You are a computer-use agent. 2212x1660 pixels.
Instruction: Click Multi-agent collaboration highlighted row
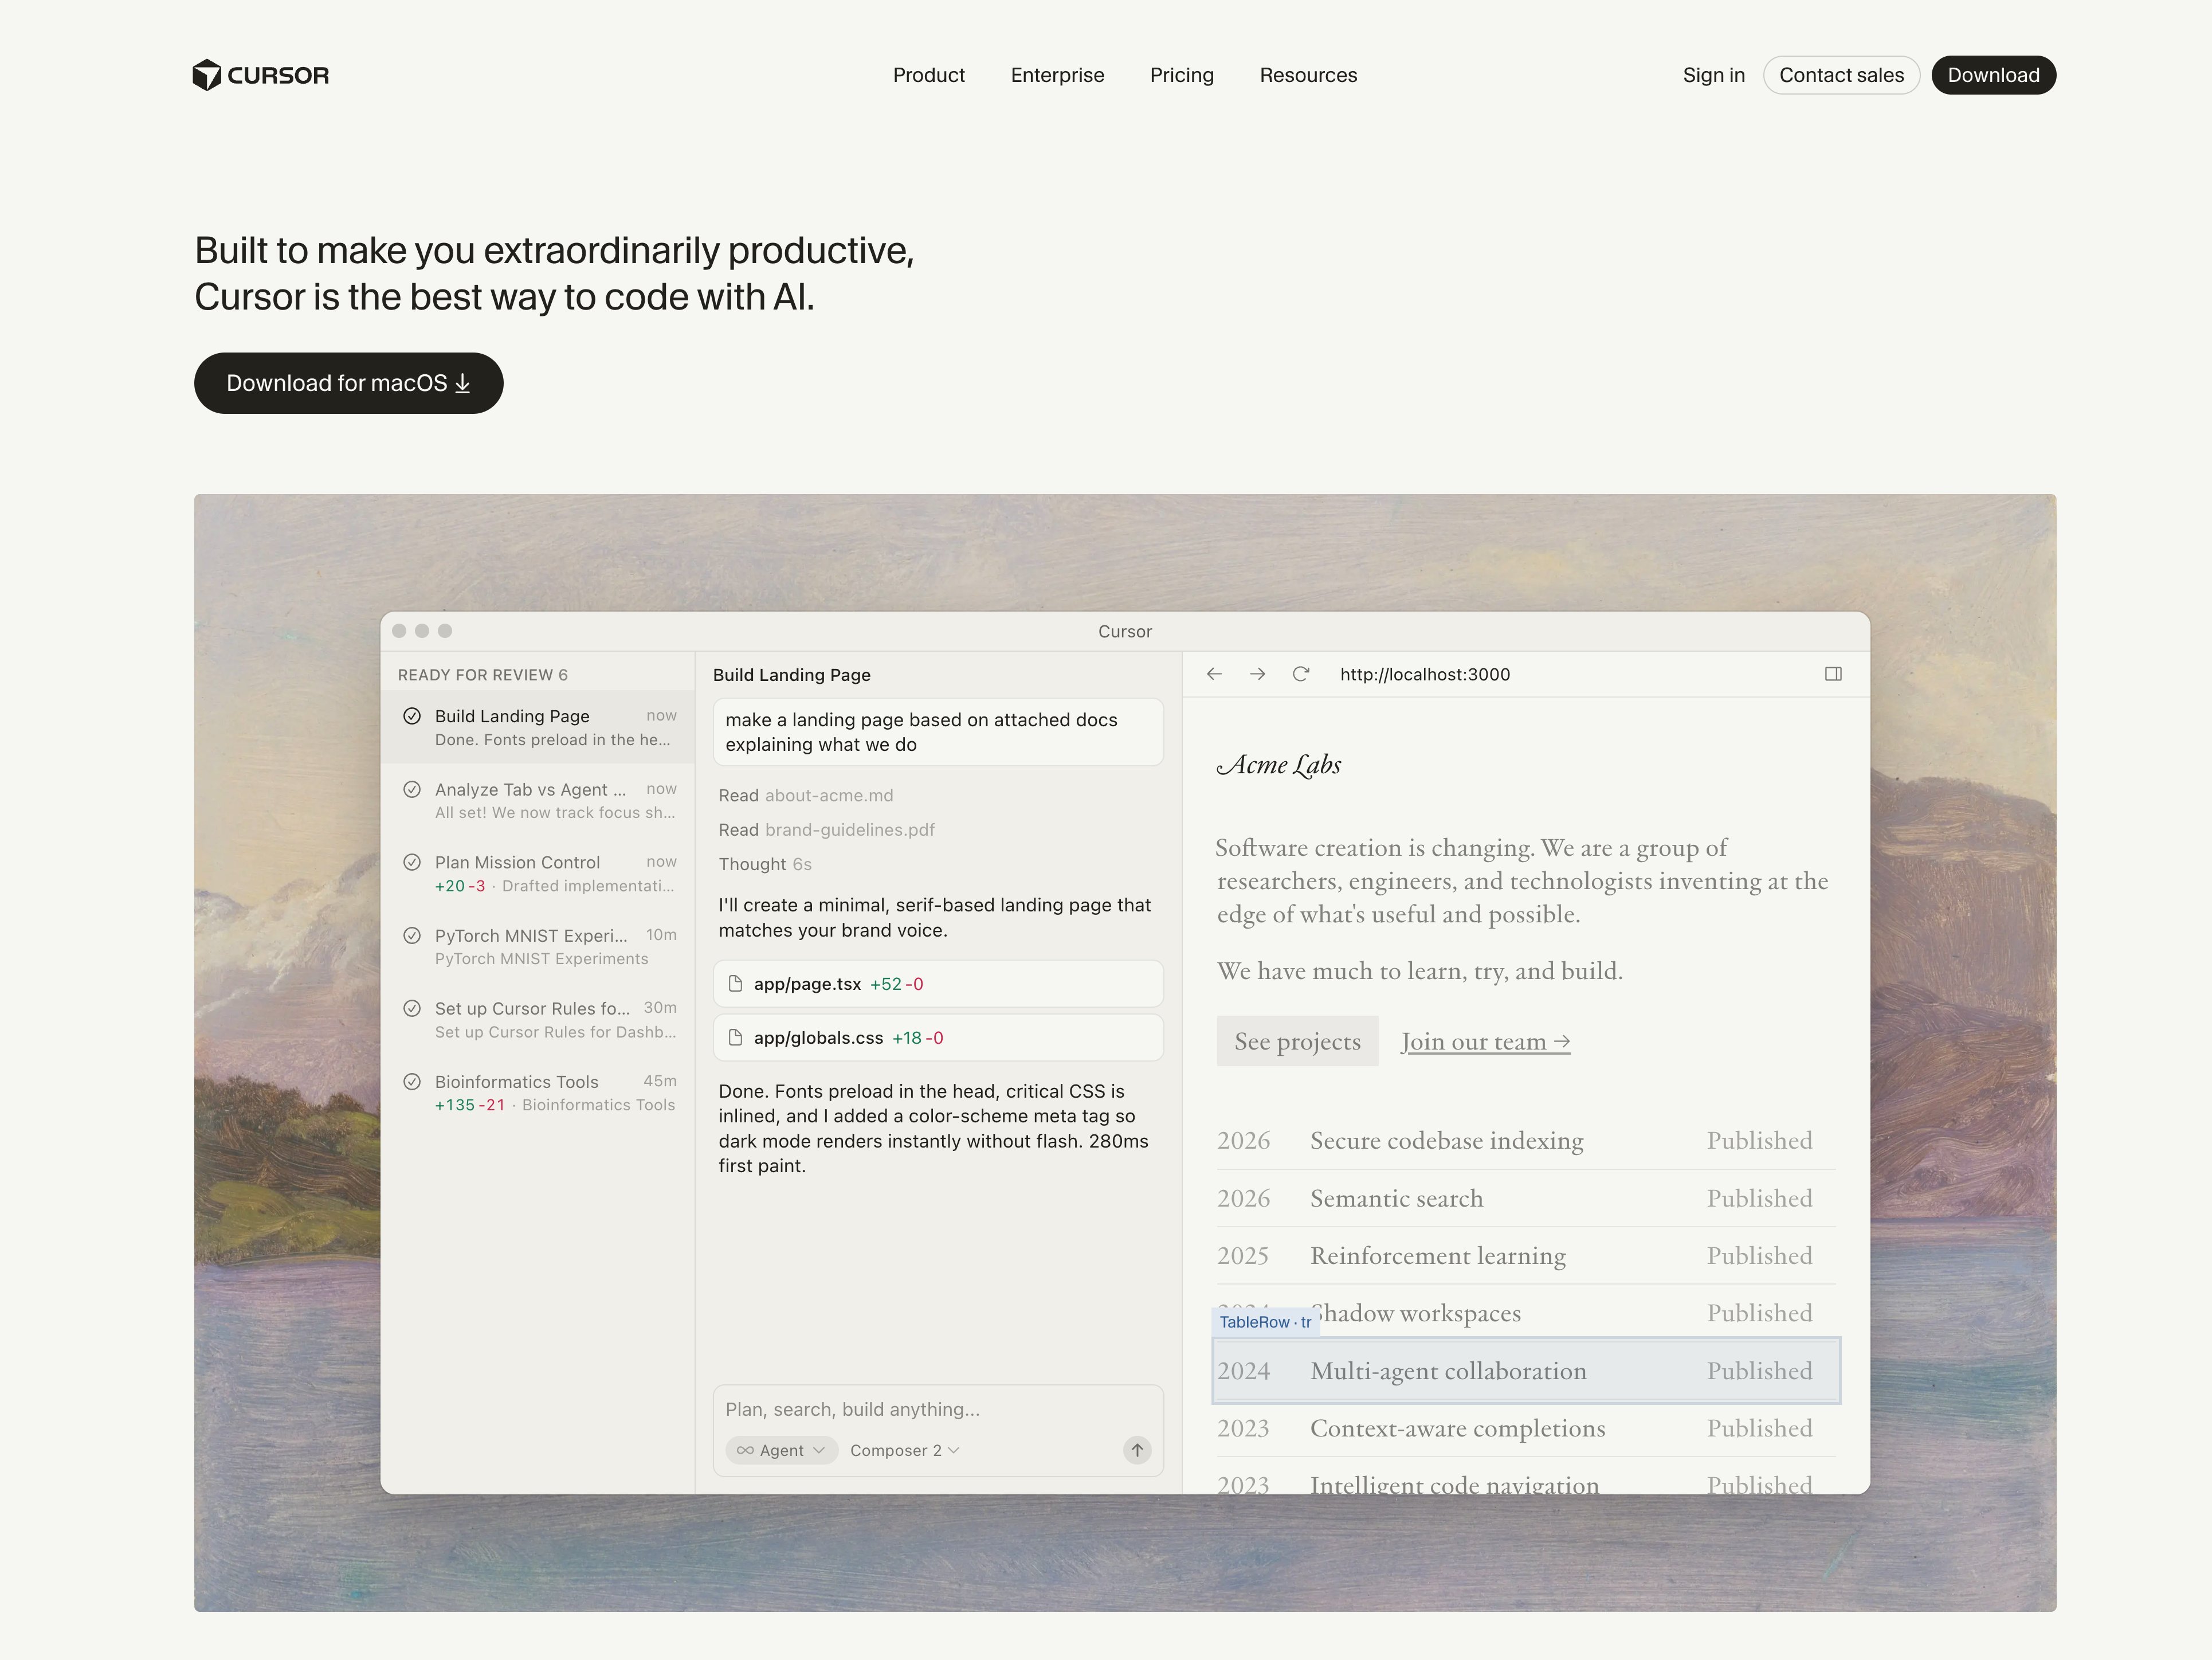point(1525,1370)
